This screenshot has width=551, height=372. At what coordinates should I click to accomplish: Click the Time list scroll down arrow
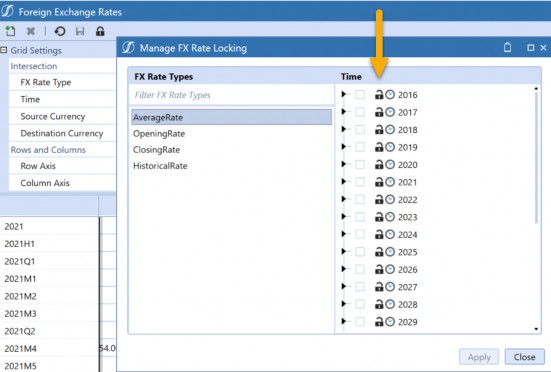536,329
